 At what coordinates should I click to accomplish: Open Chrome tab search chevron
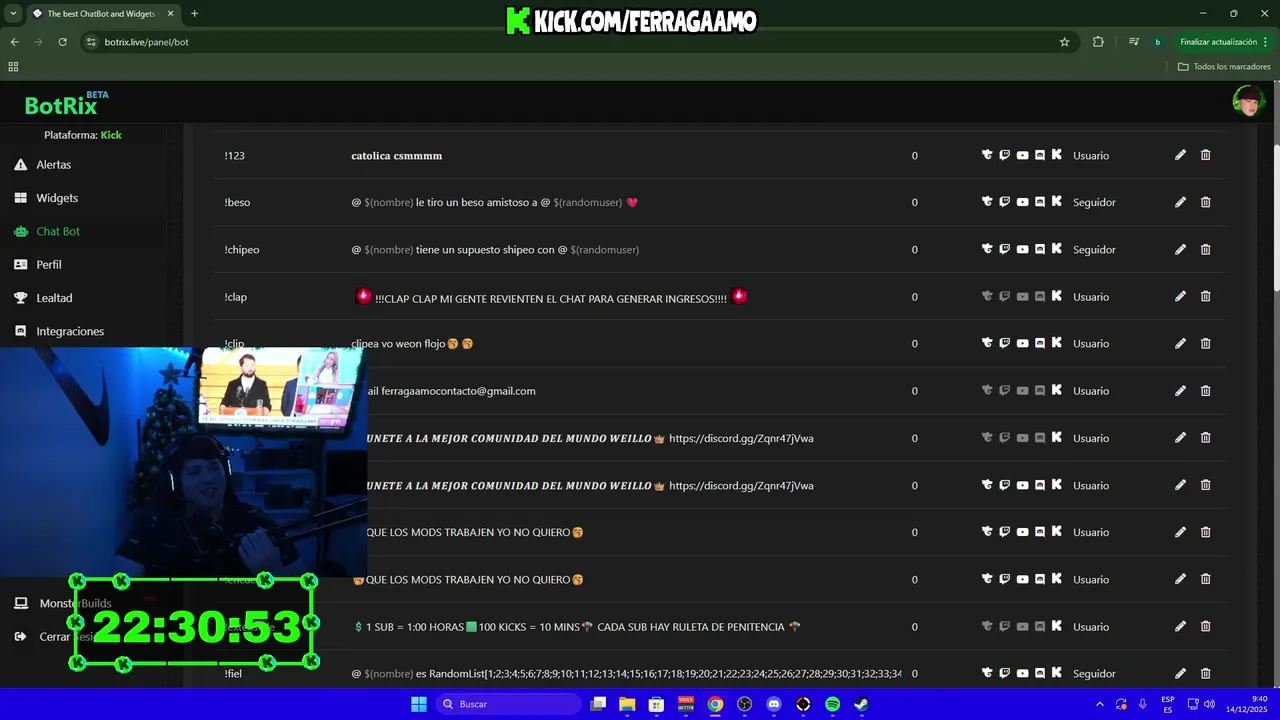(13, 13)
